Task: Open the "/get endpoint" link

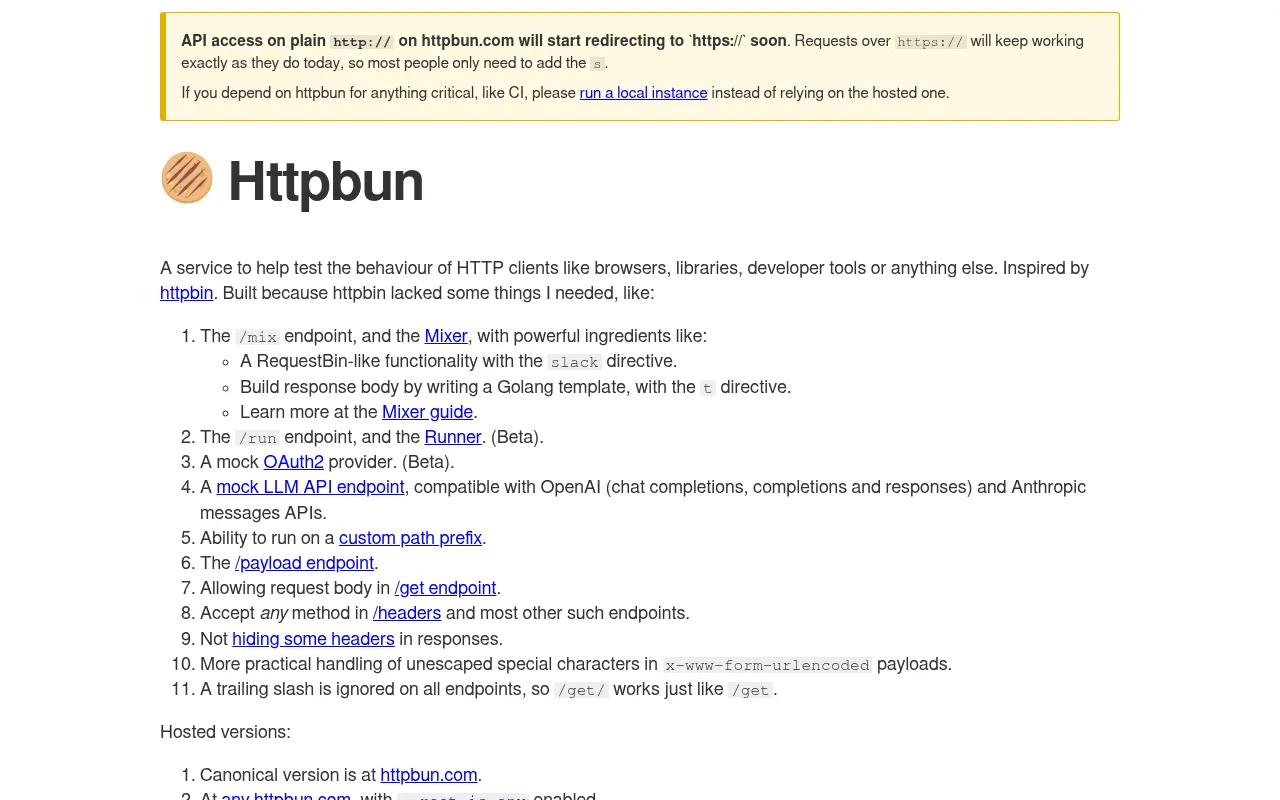Action: [445, 588]
